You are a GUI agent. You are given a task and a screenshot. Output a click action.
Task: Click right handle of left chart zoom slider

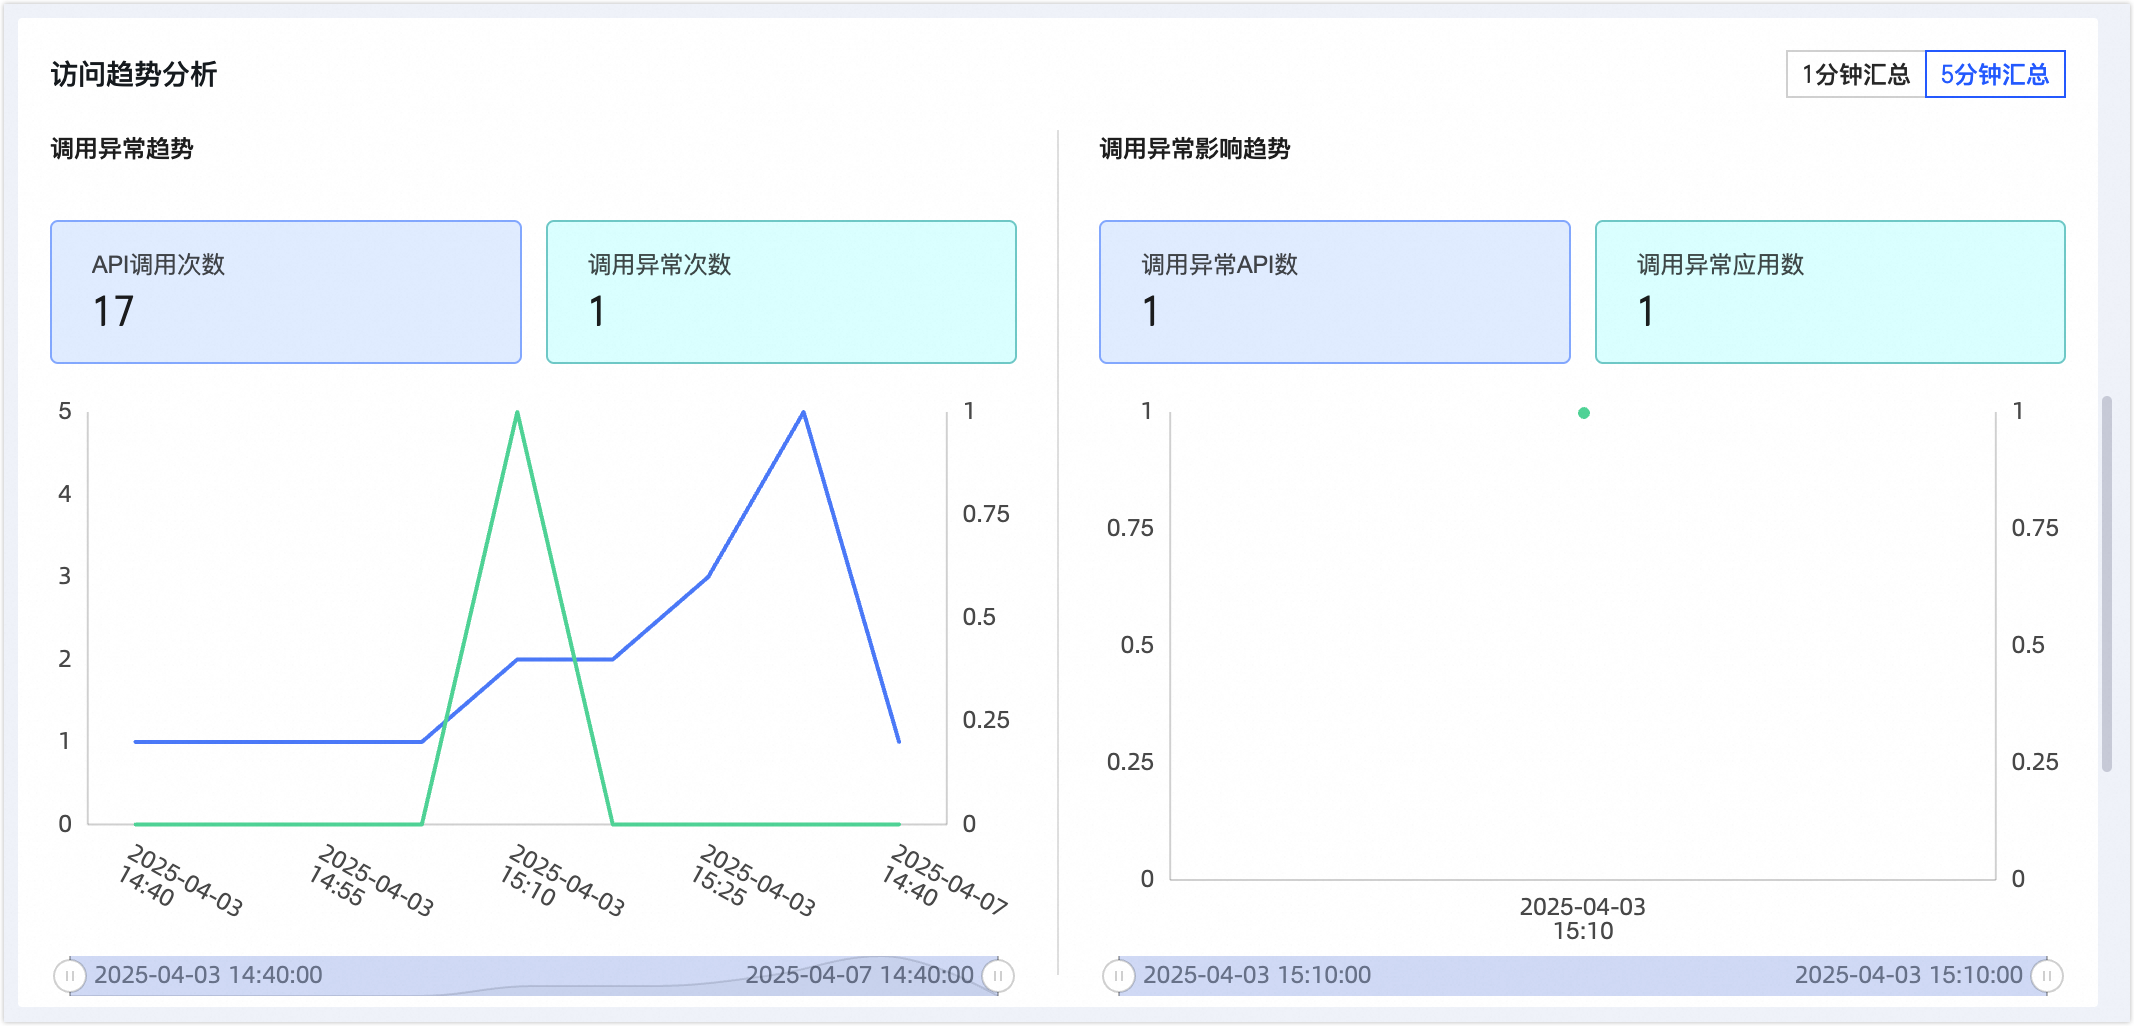pyautogui.click(x=998, y=975)
